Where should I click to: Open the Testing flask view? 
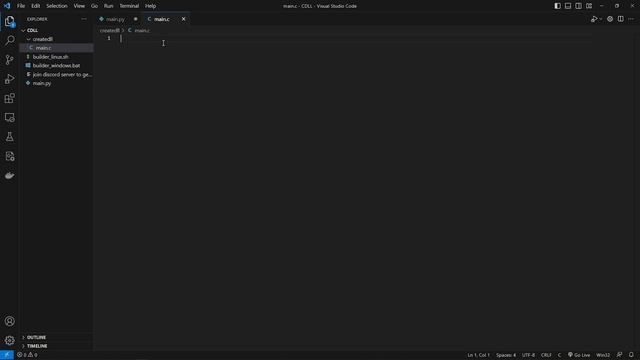[9, 137]
